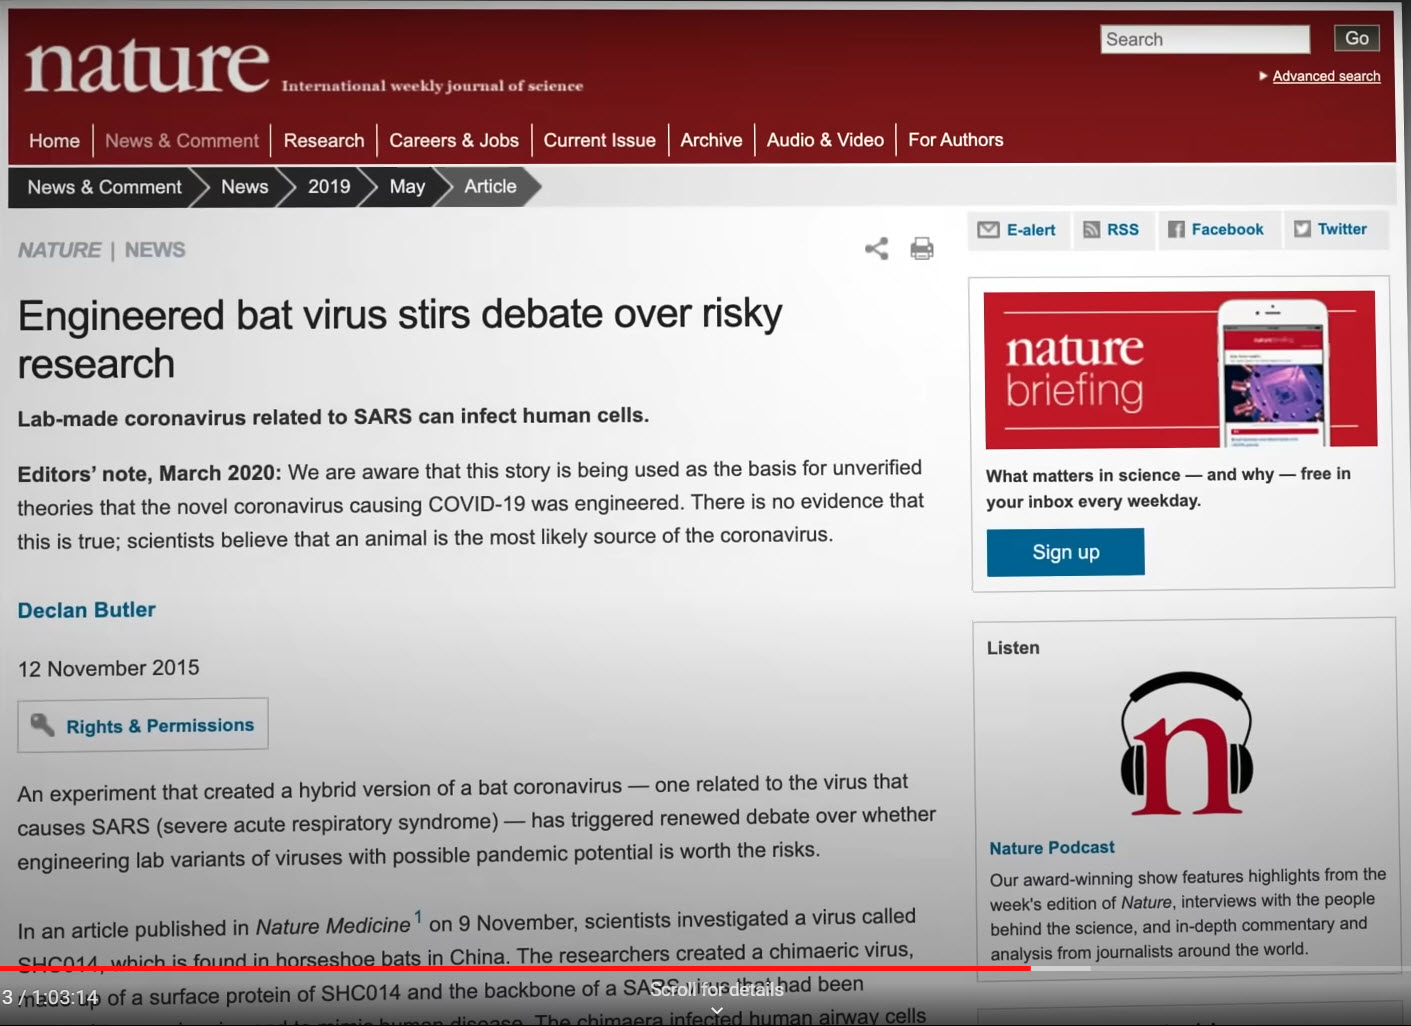Seek on the red video progress bar
Image resolution: width=1411 pixels, height=1026 pixels.
coord(515,968)
